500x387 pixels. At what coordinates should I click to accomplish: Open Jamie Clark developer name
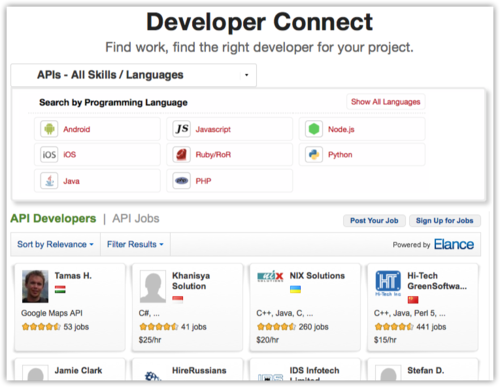[78, 370]
